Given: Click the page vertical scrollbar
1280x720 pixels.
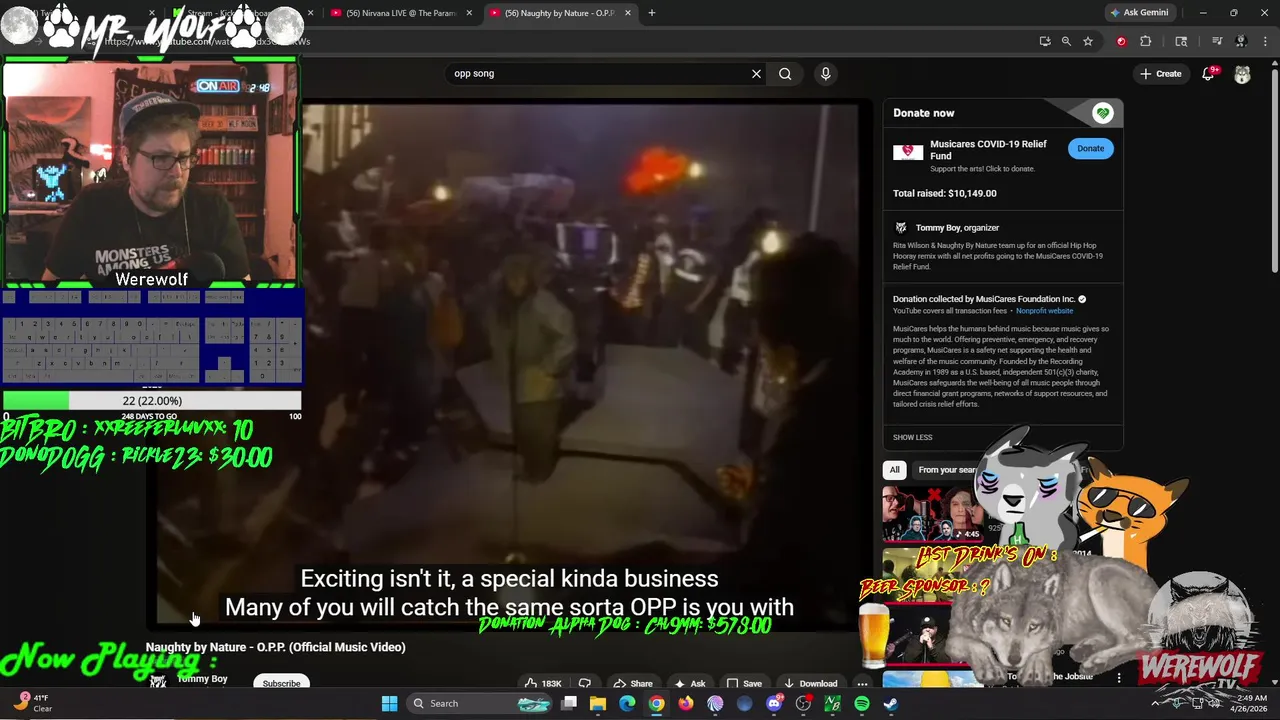Looking at the screenshot, I should (1274, 170).
